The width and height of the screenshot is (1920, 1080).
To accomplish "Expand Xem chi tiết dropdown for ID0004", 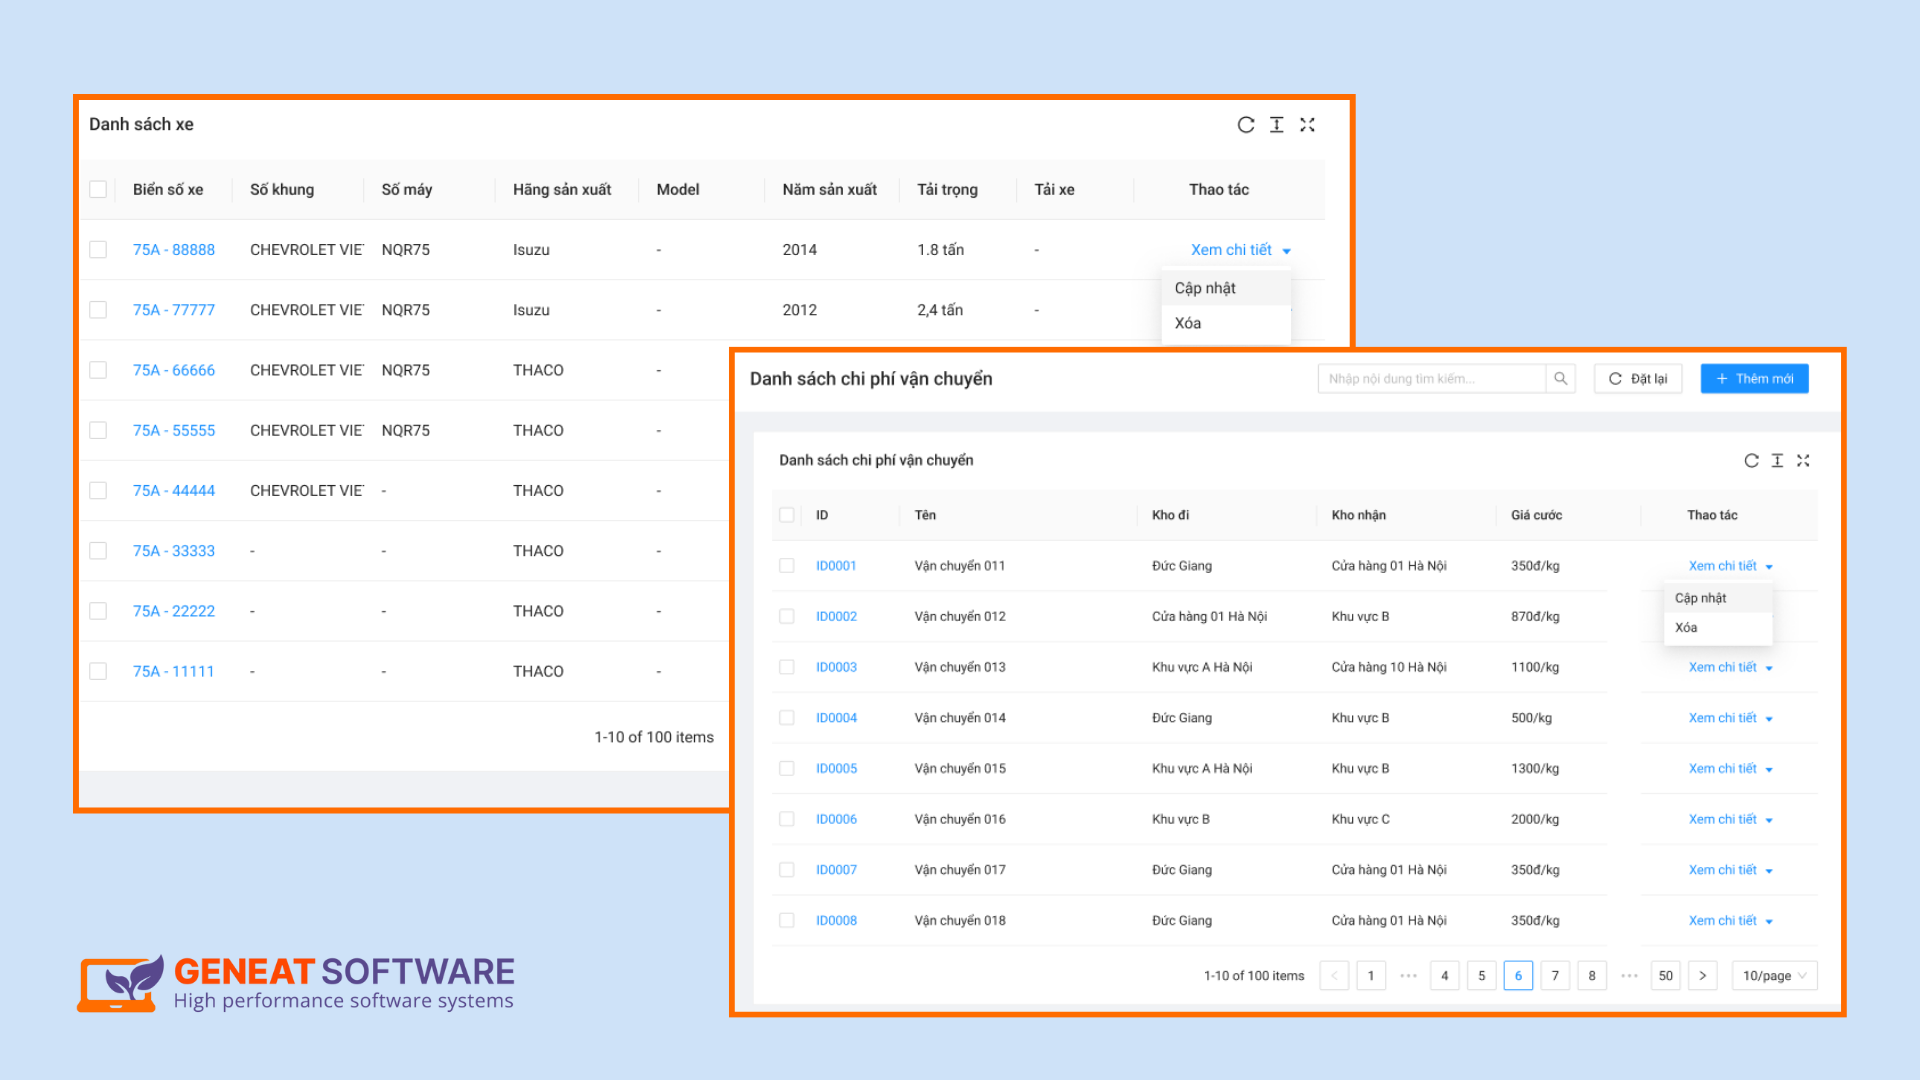I will coord(1769,719).
